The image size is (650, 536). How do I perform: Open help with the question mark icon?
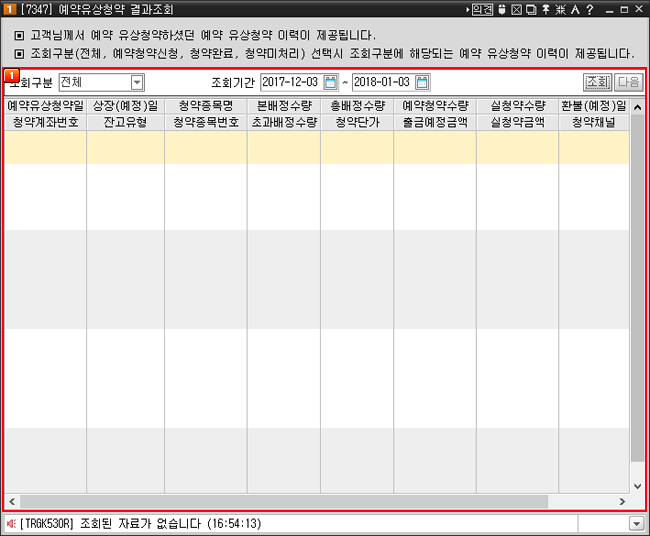pos(591,9)
